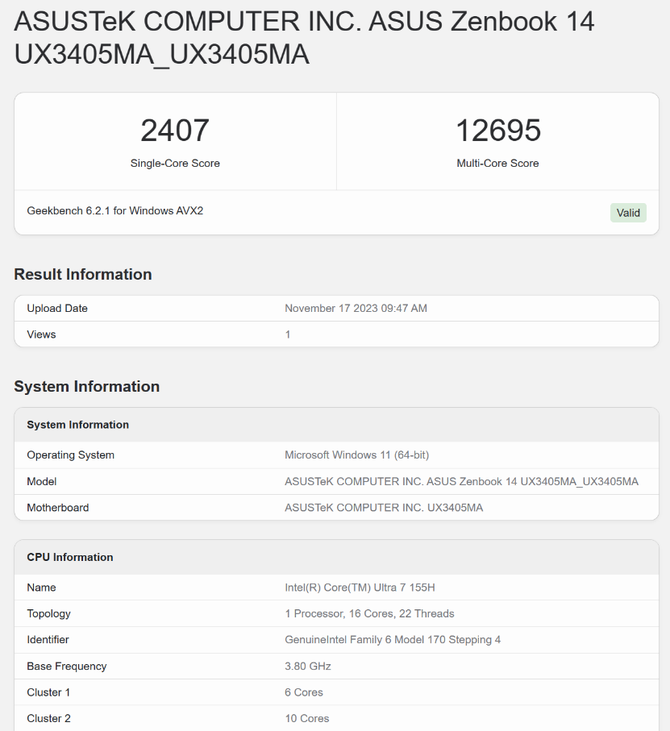Click the Base Frequency label
The image size is (670, 731).
coord(67,666)
